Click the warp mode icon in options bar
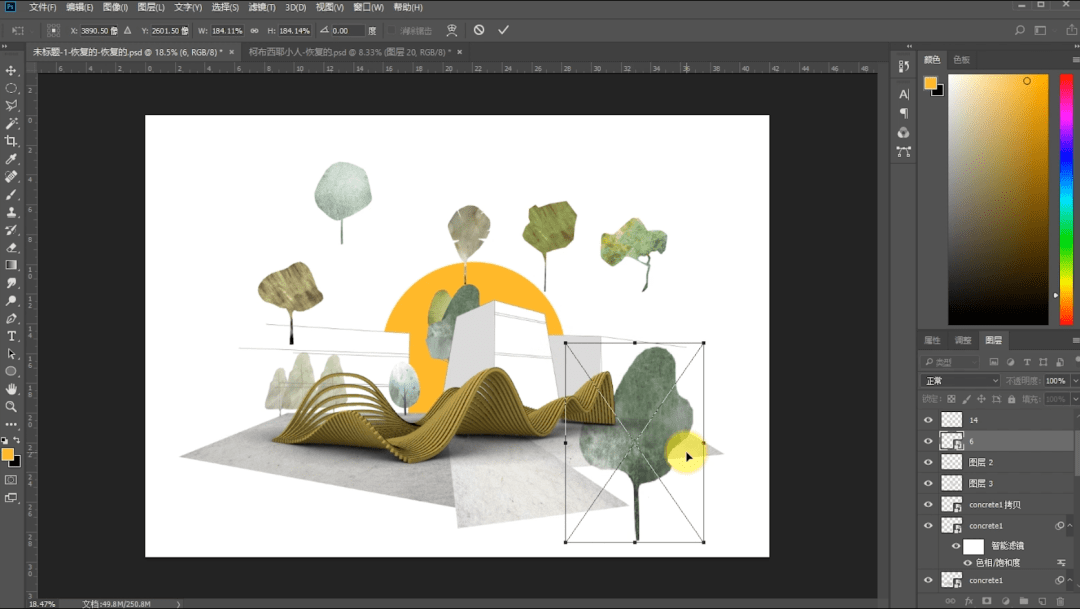1080x609 pixels. (x=452, y=30)
